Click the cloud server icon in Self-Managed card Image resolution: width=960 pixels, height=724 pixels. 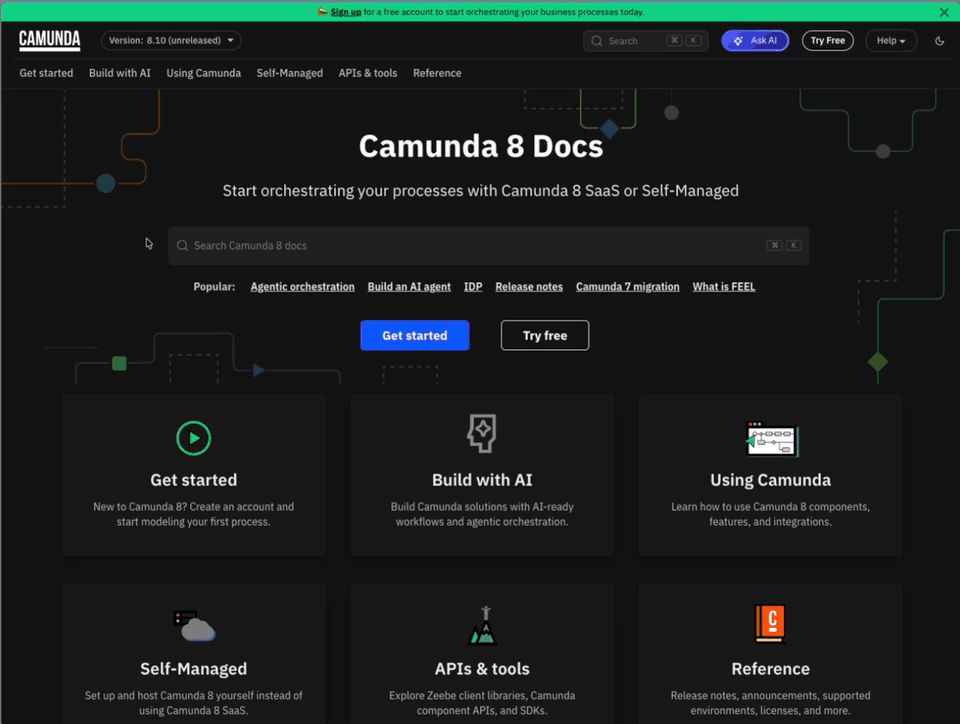click(194, 625)
